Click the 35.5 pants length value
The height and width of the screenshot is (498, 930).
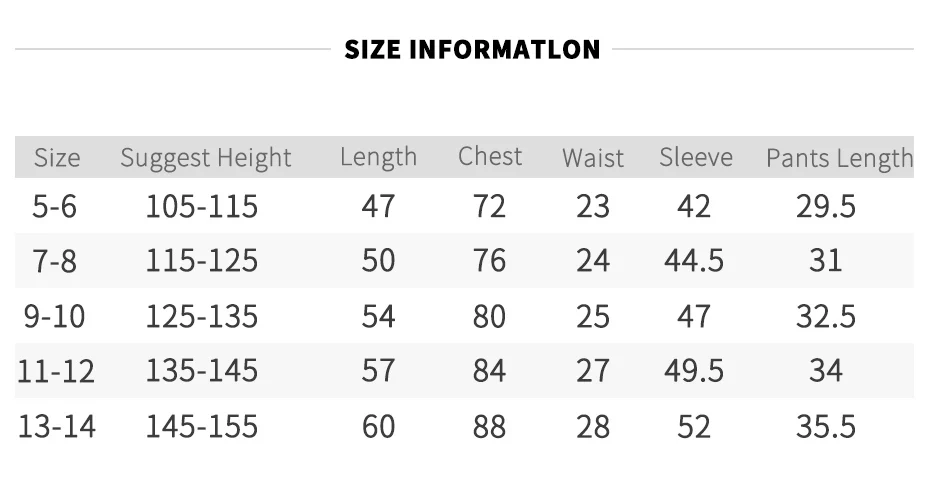(826, 426)
